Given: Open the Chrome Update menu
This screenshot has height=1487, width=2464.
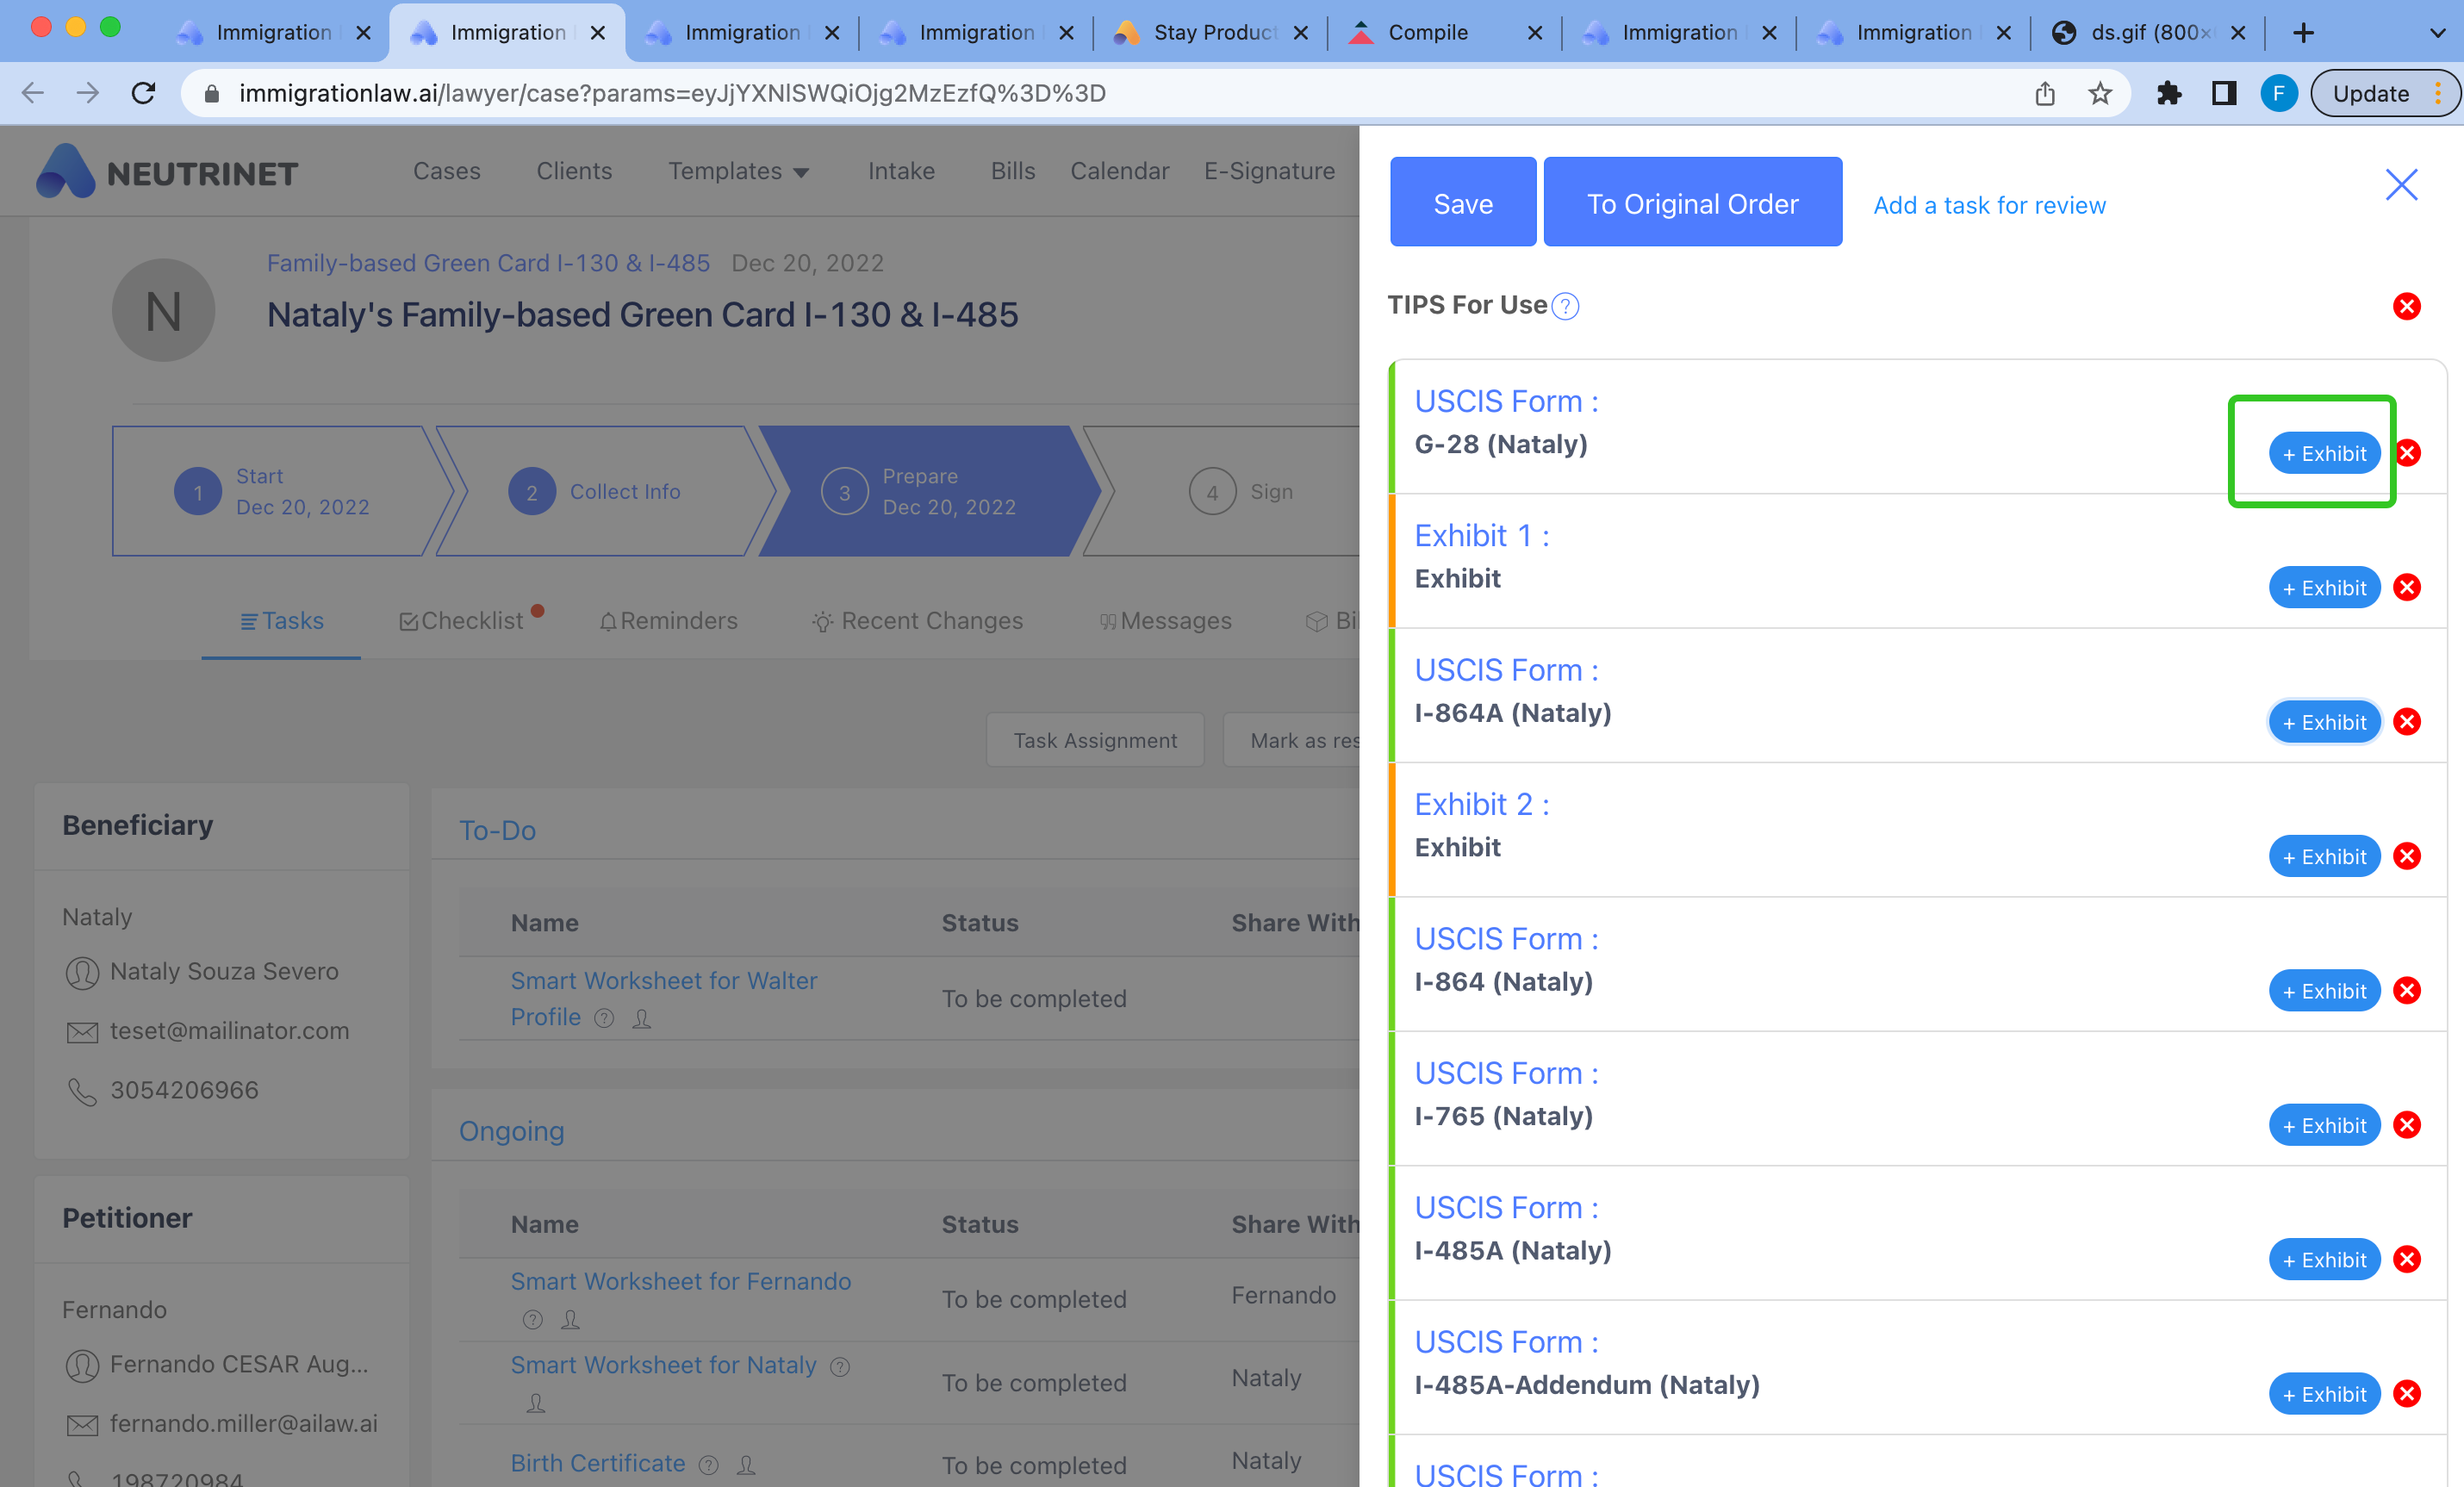Looking at the screenshot, I should (2385, 93).
